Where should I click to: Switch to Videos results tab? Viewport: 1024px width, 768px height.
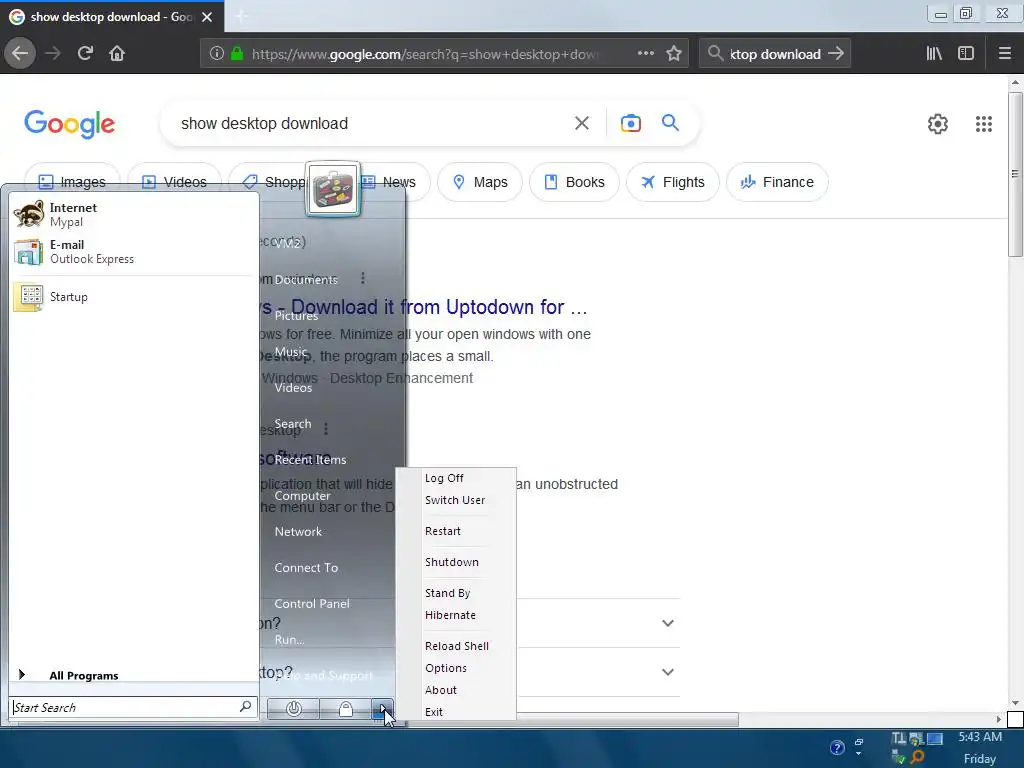click(x=174, y=182)
